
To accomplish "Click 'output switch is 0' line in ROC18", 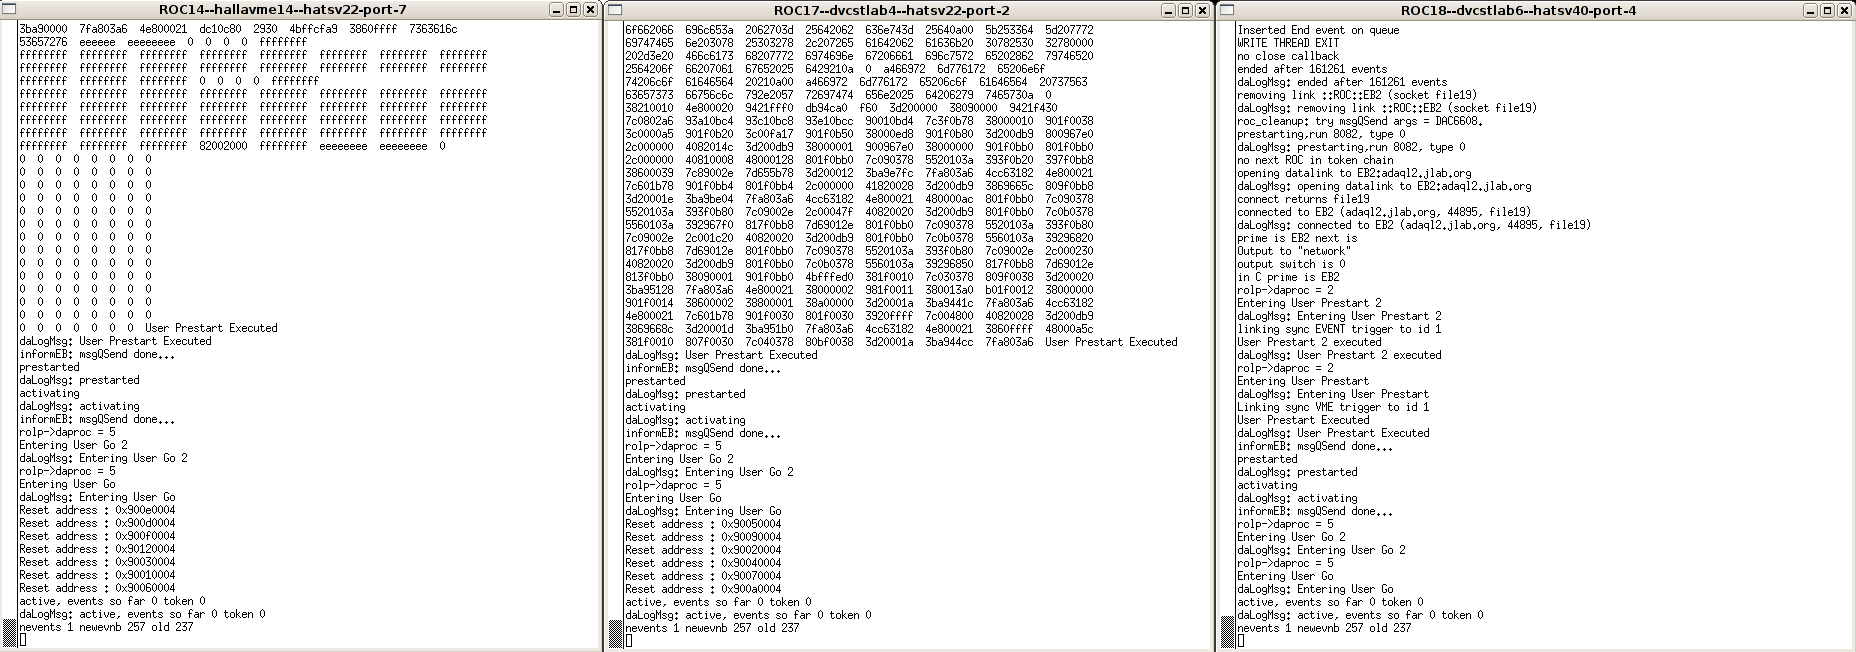I will pos(1291,264).
